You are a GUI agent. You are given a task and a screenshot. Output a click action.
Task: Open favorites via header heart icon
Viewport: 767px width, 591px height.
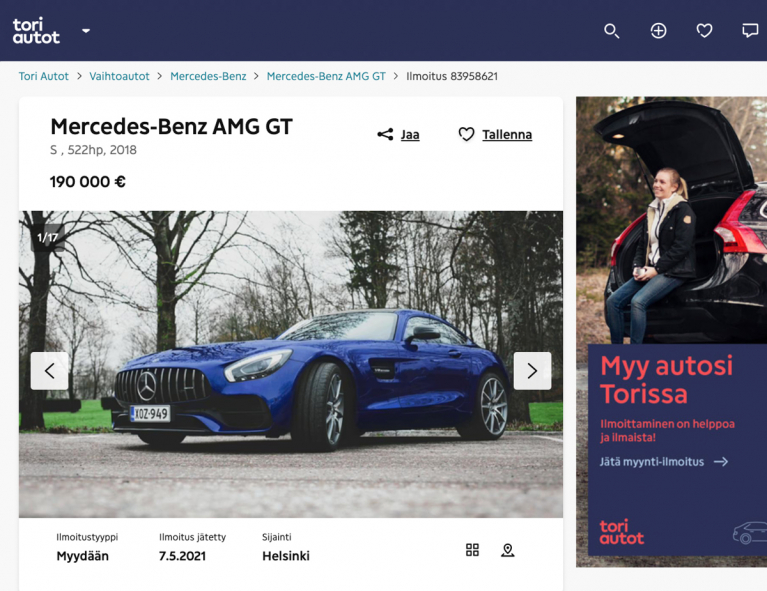tap(704, 31)
